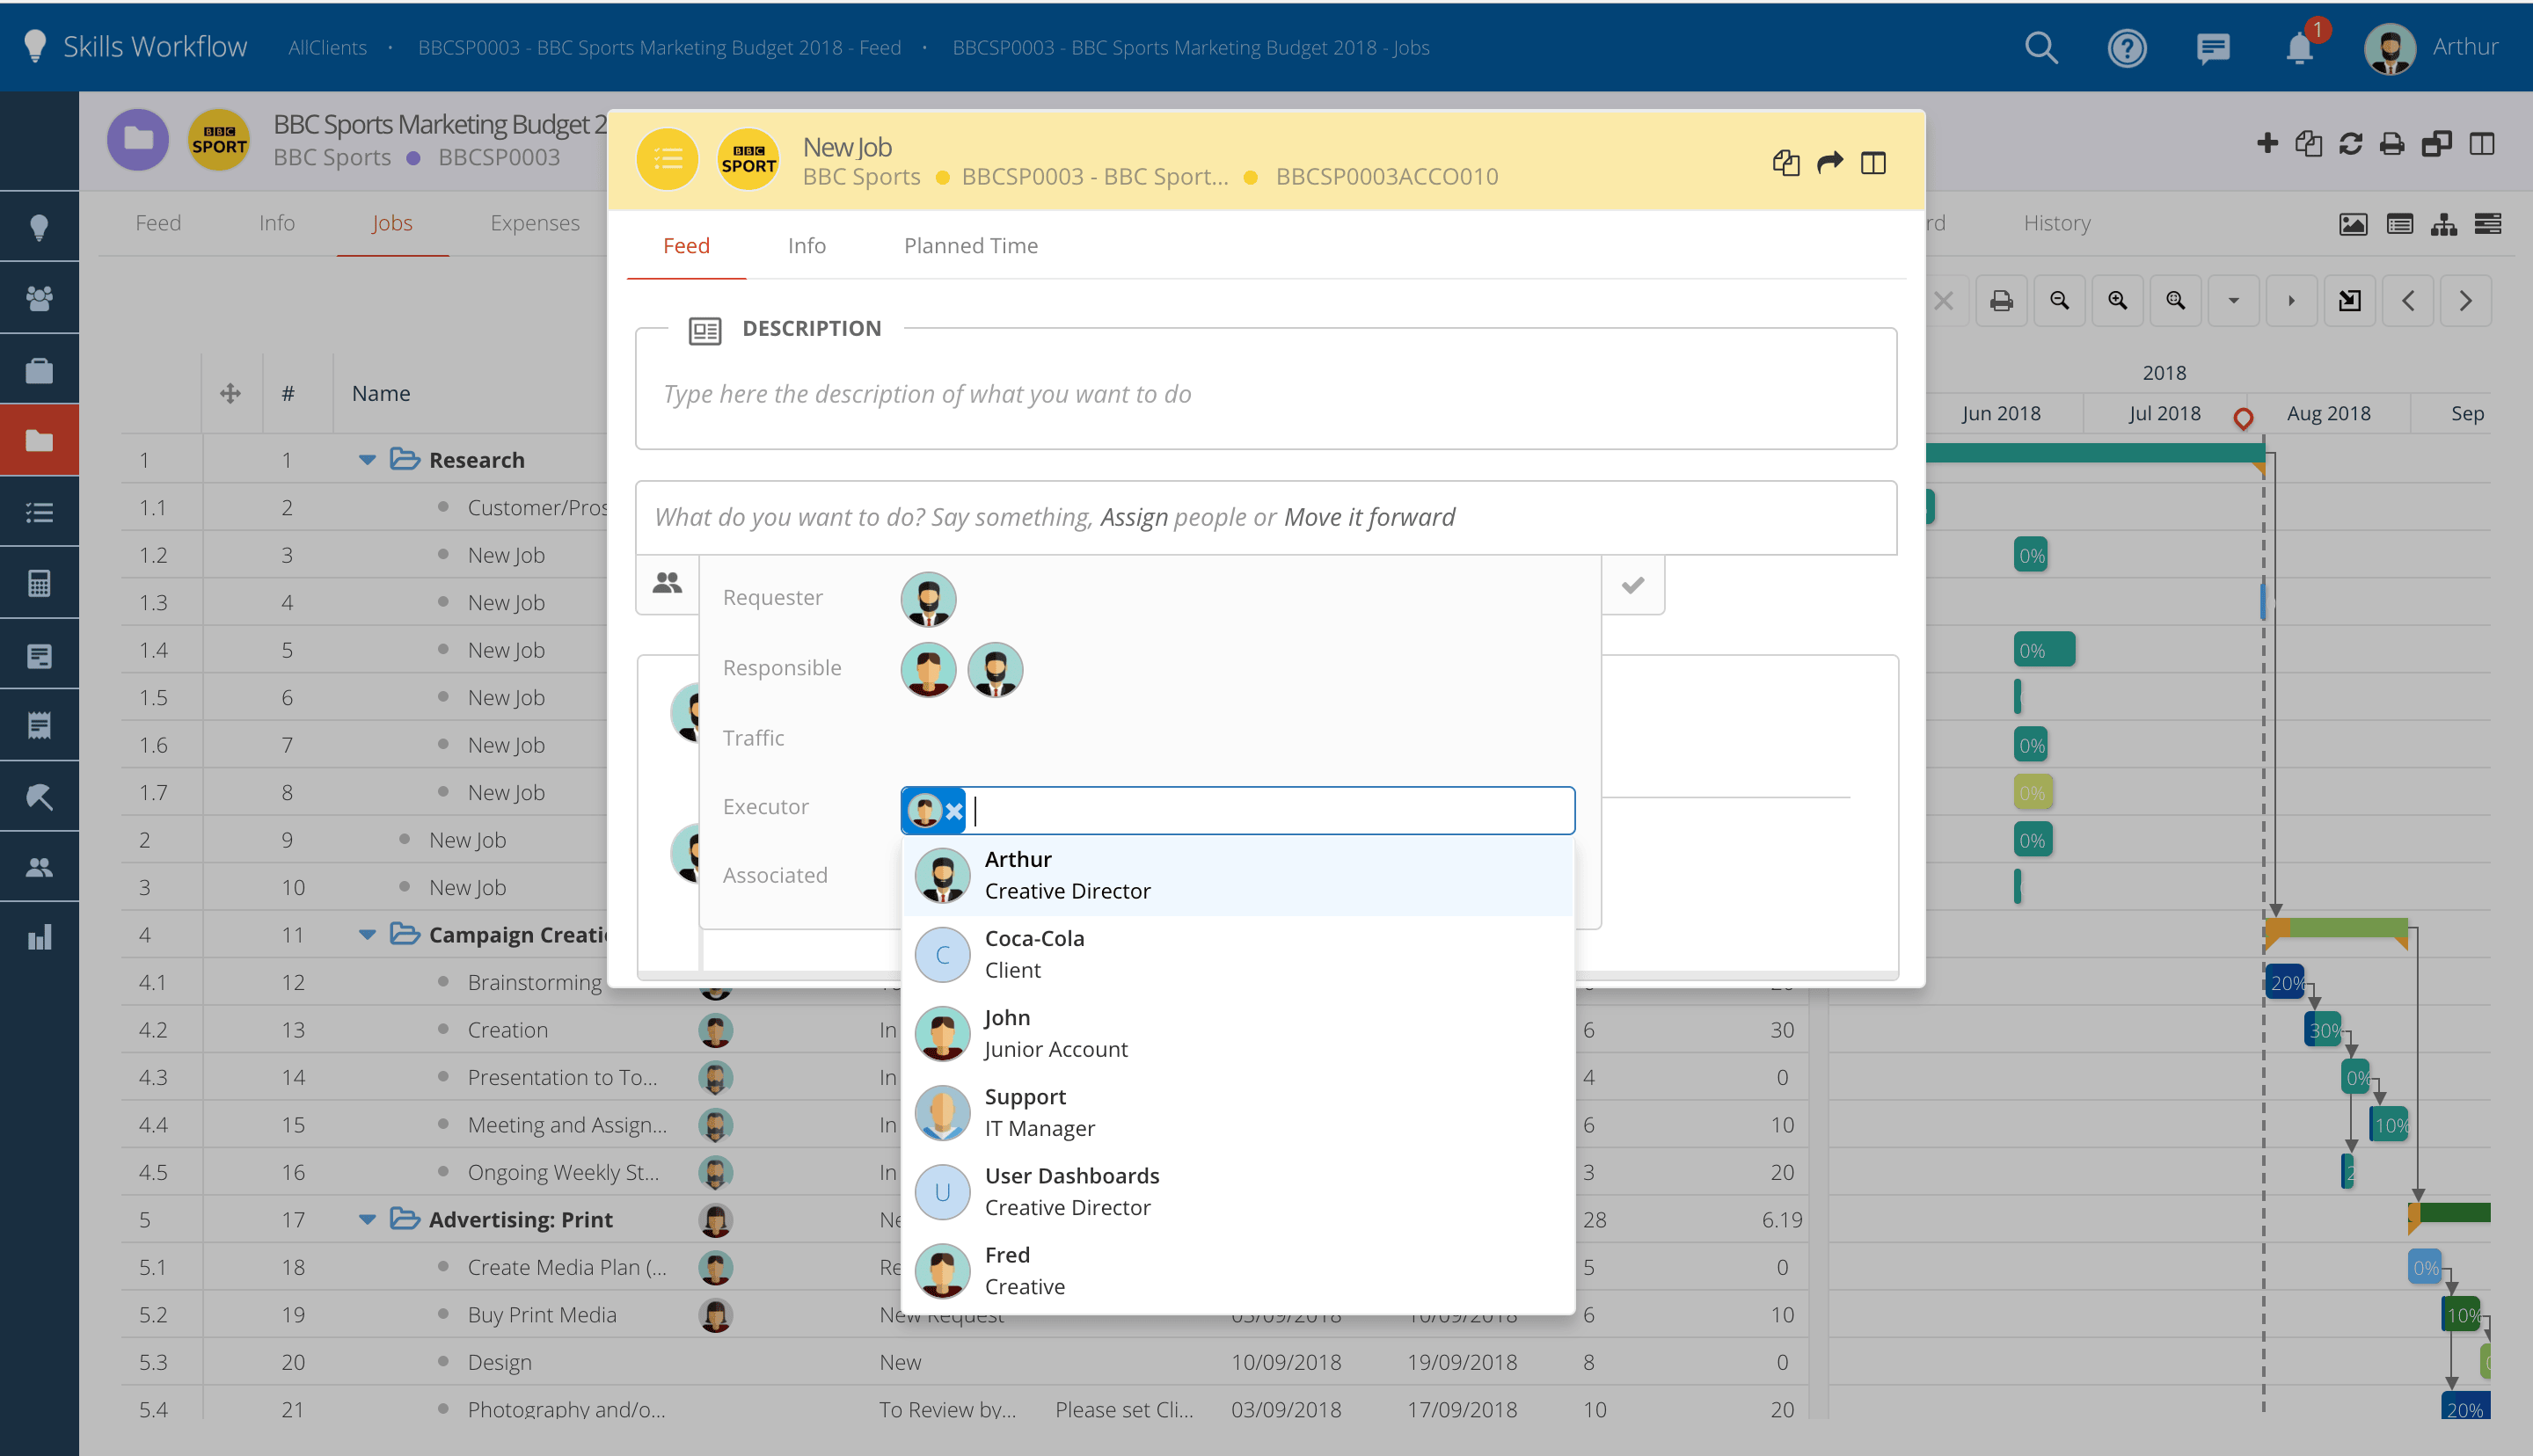Screen dimensions: 2533x1456
Task: Choose Fred Creative from the dropdown
Action: click(1024, 1270)
